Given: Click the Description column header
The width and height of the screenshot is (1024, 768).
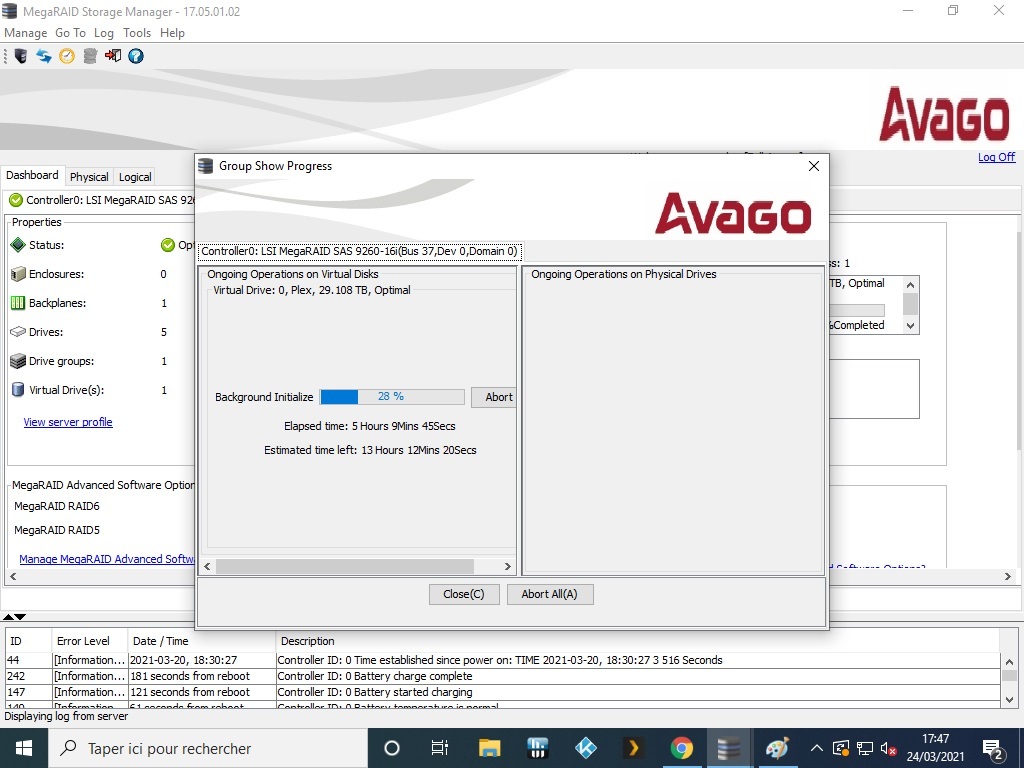Looking at the screenshot, I should tap(637, 641).
